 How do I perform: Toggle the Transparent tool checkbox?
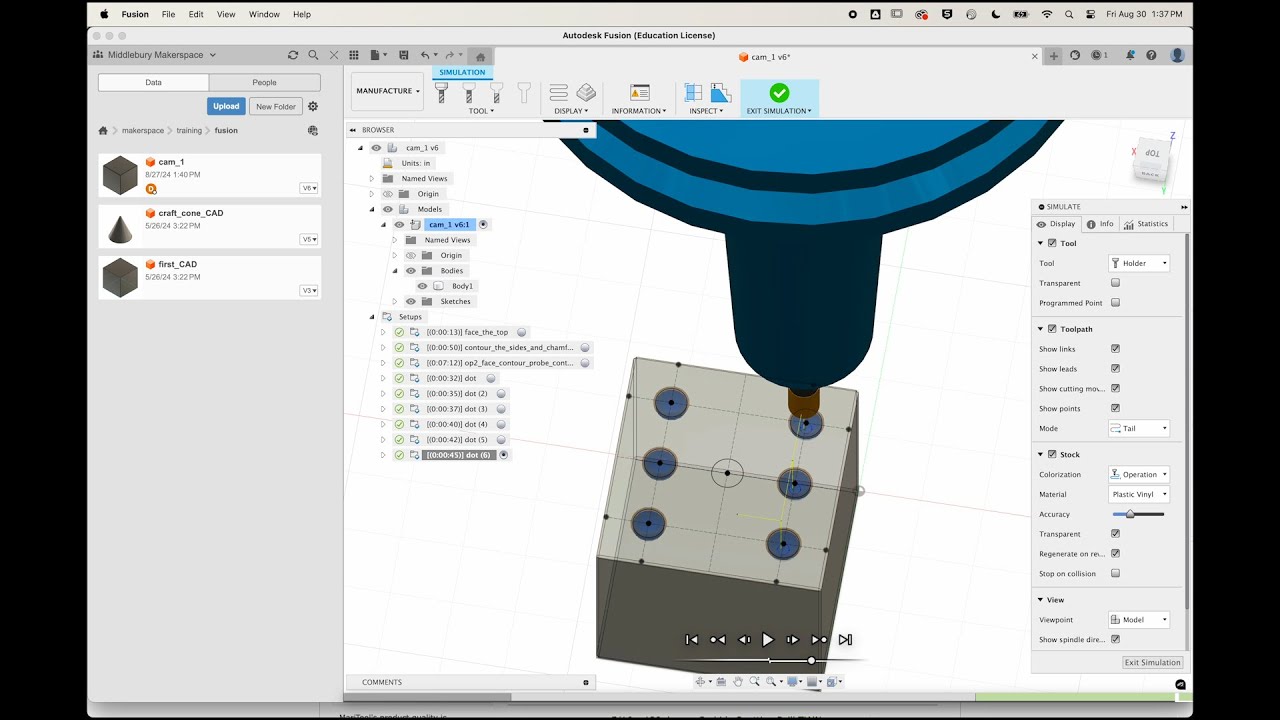1115,283
